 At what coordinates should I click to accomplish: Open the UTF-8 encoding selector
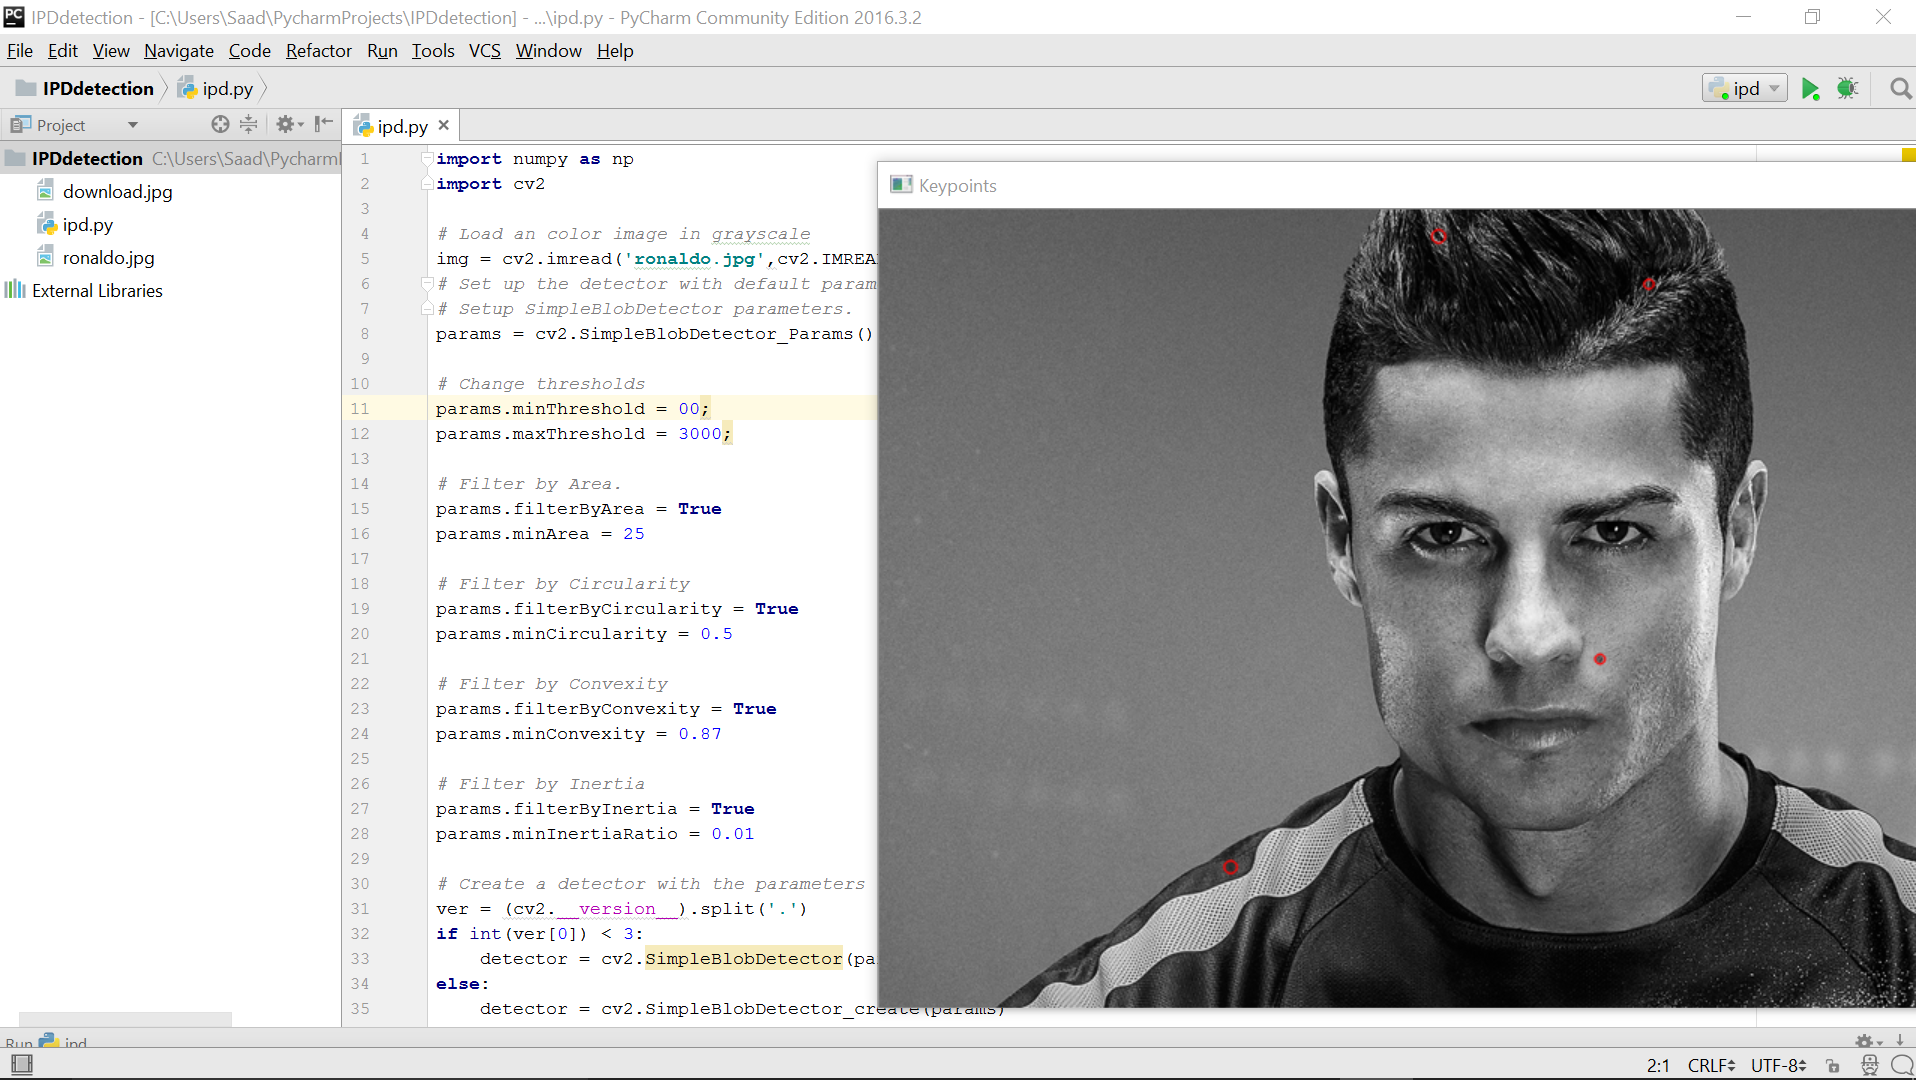1778,1066
